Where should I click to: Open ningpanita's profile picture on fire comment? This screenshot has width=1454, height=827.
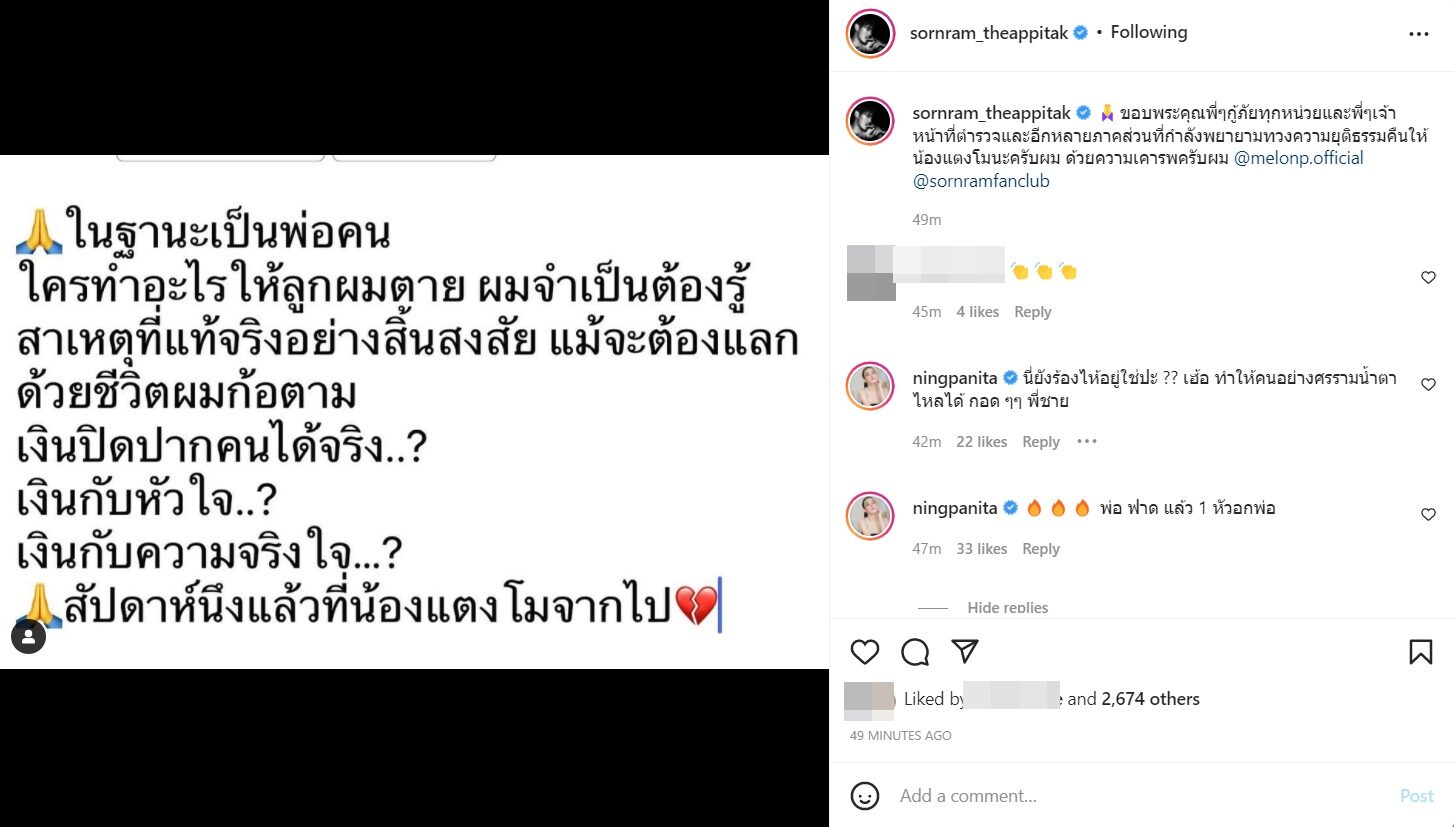(870, 514)
